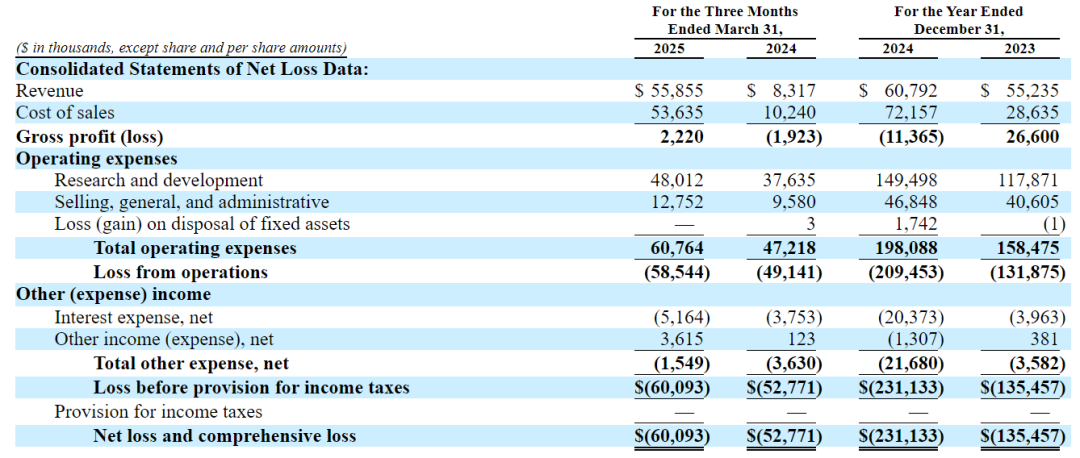1080x458 pixels.
Task: Select Research and development value 37,635
Action: (789, 180)
